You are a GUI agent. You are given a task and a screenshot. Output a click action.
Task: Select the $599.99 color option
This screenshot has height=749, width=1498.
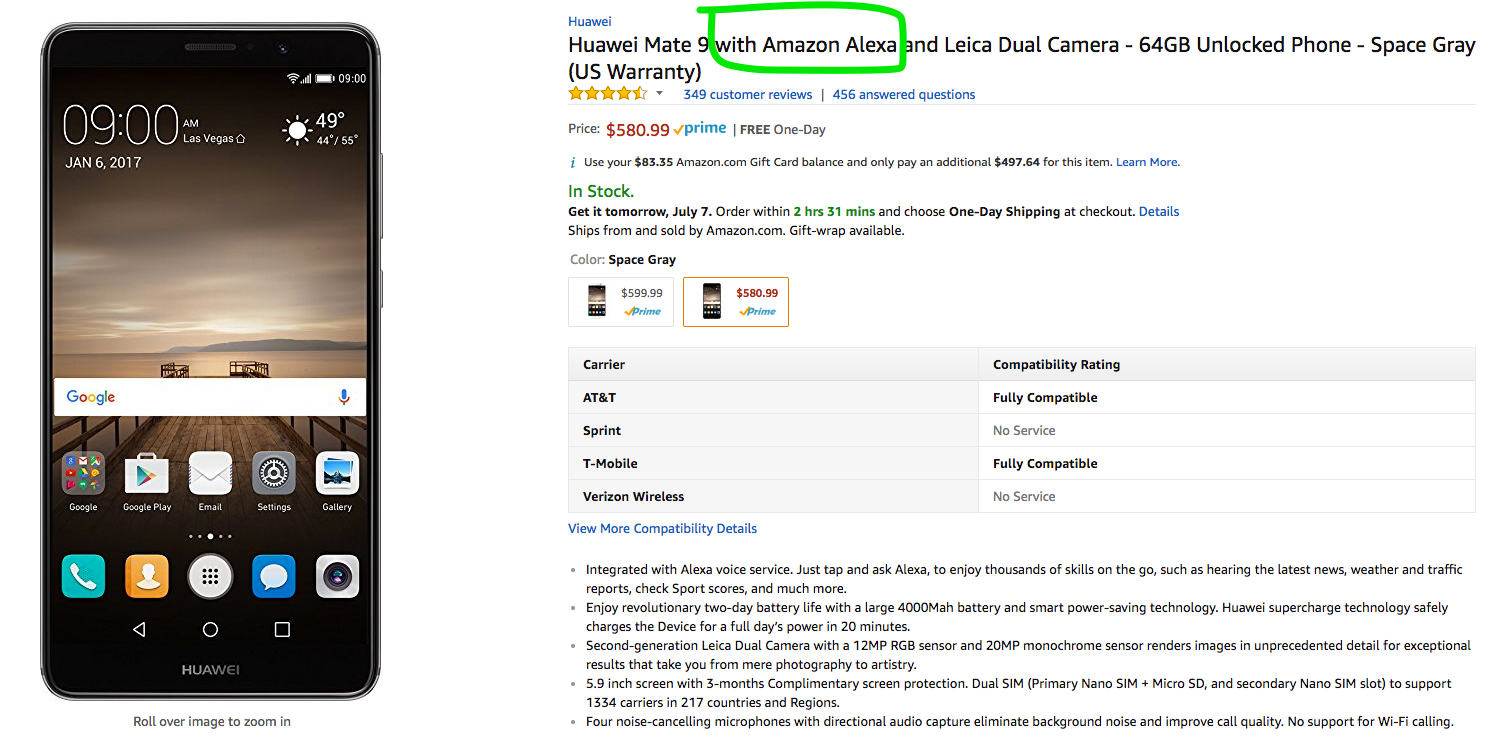coord(621,302)
